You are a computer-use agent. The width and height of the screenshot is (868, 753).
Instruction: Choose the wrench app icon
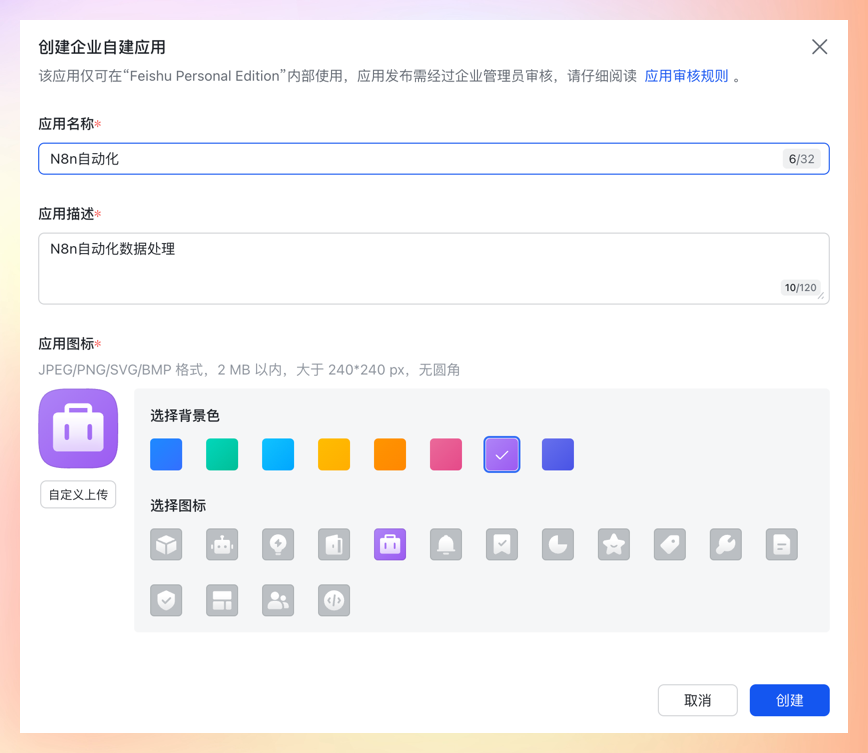coord(726,544)
